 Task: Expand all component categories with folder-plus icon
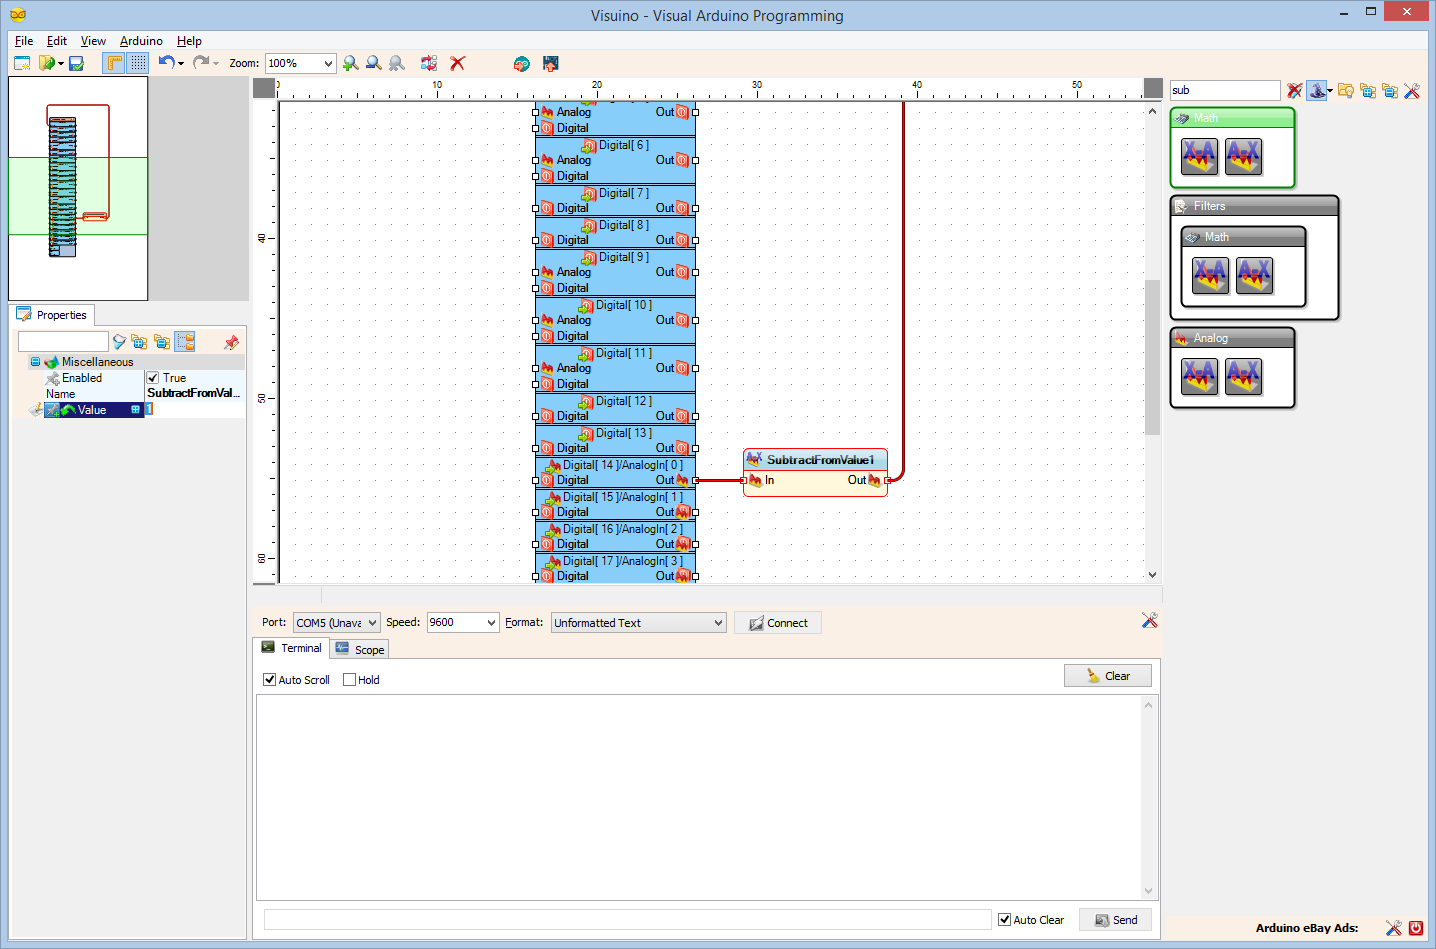coord(1369,90)
